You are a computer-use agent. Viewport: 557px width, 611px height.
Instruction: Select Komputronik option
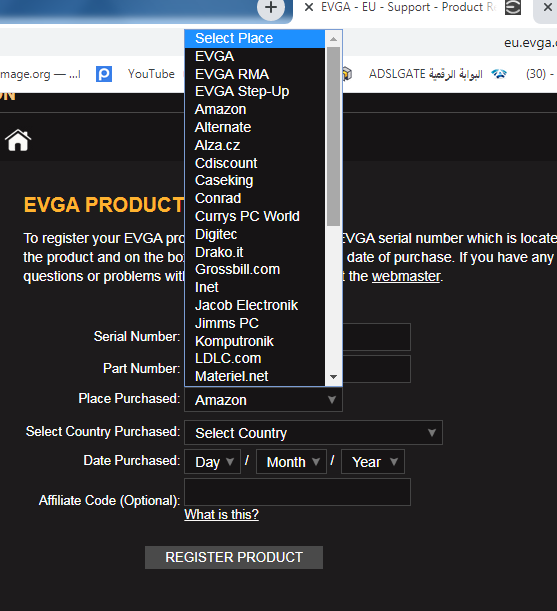255,341
